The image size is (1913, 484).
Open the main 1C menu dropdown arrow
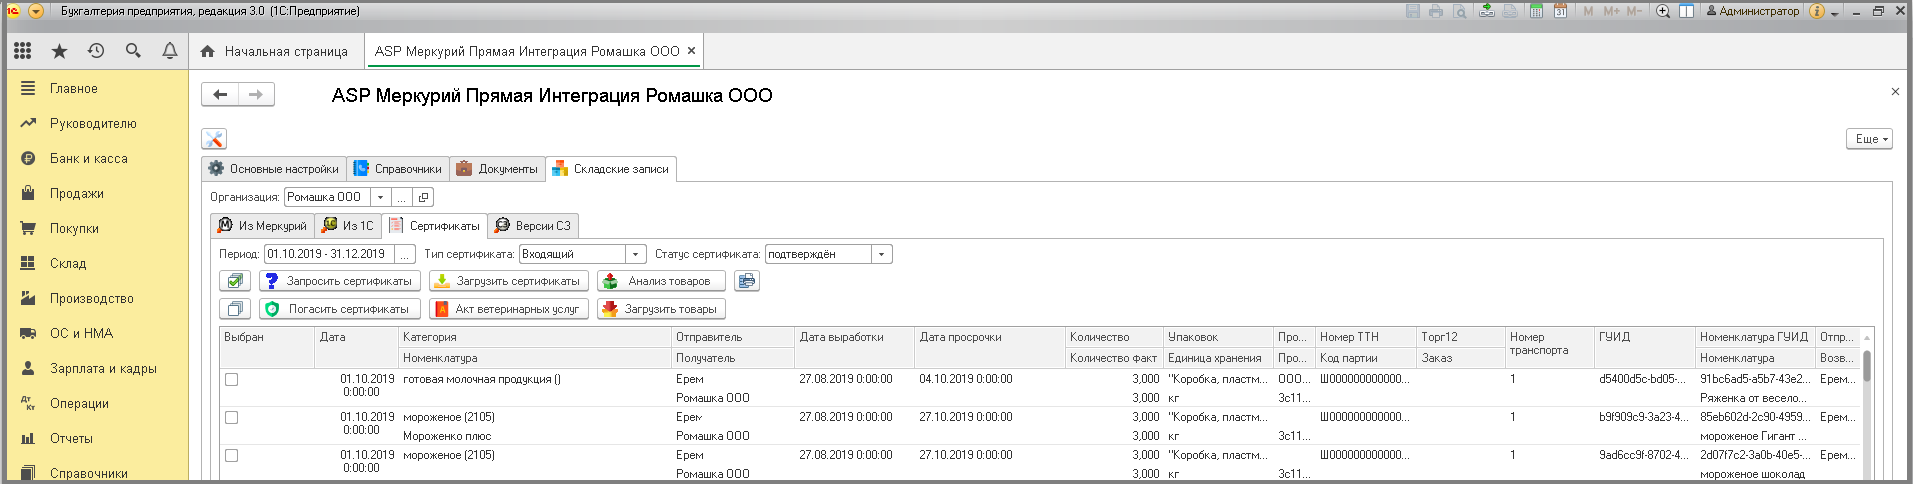tap(36, 11)
